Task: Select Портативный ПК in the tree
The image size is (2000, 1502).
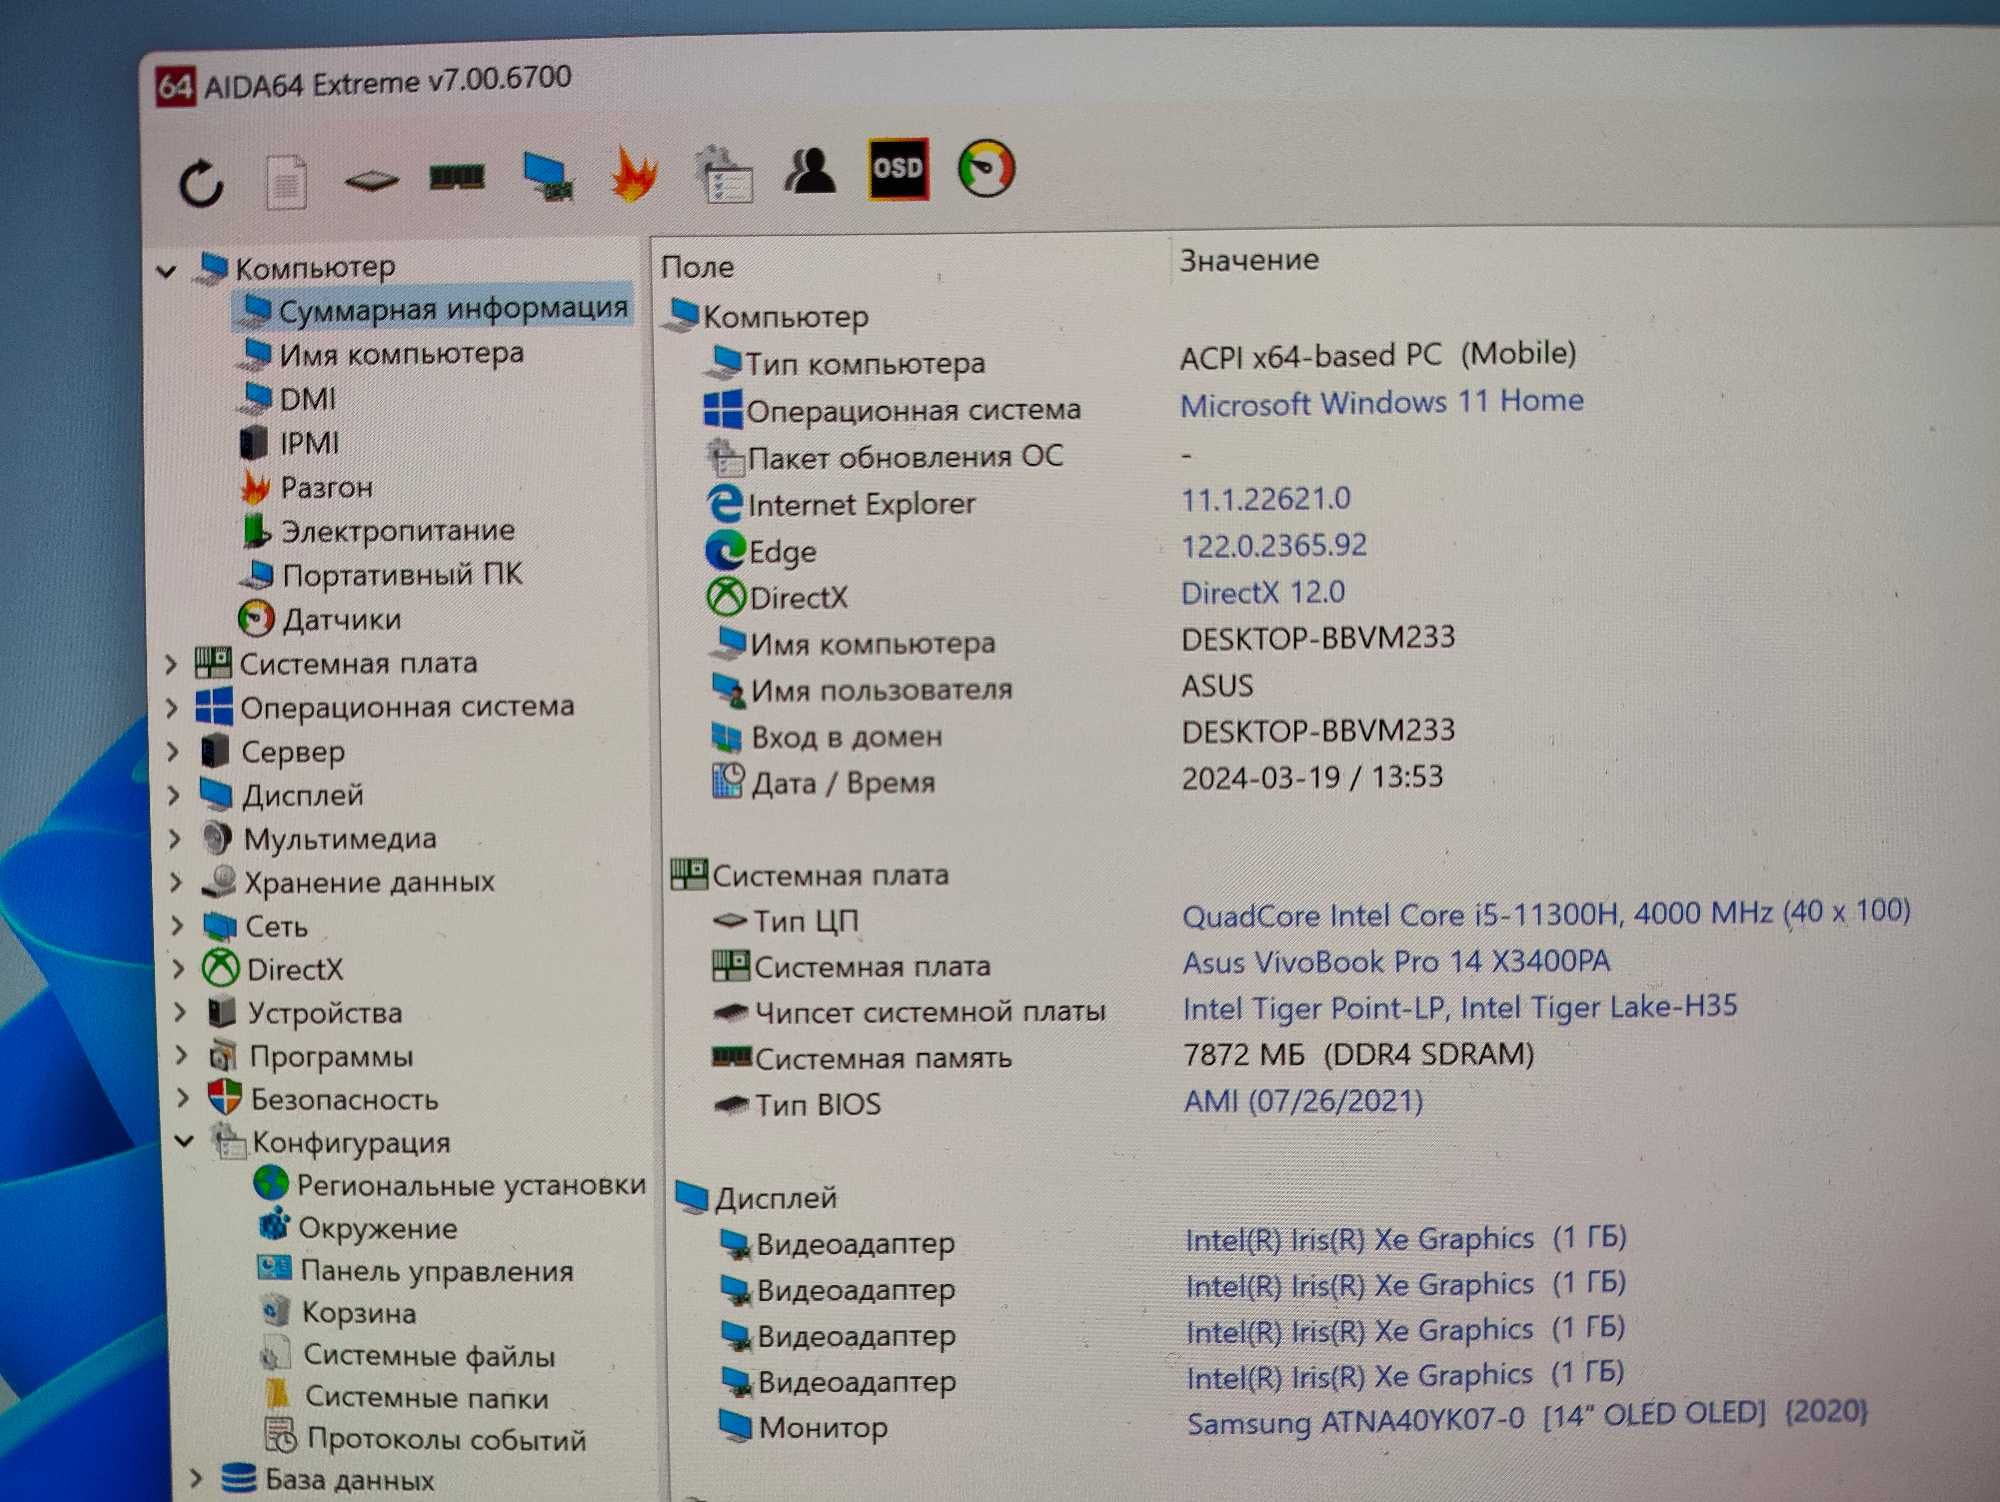Action: [402, 574]
